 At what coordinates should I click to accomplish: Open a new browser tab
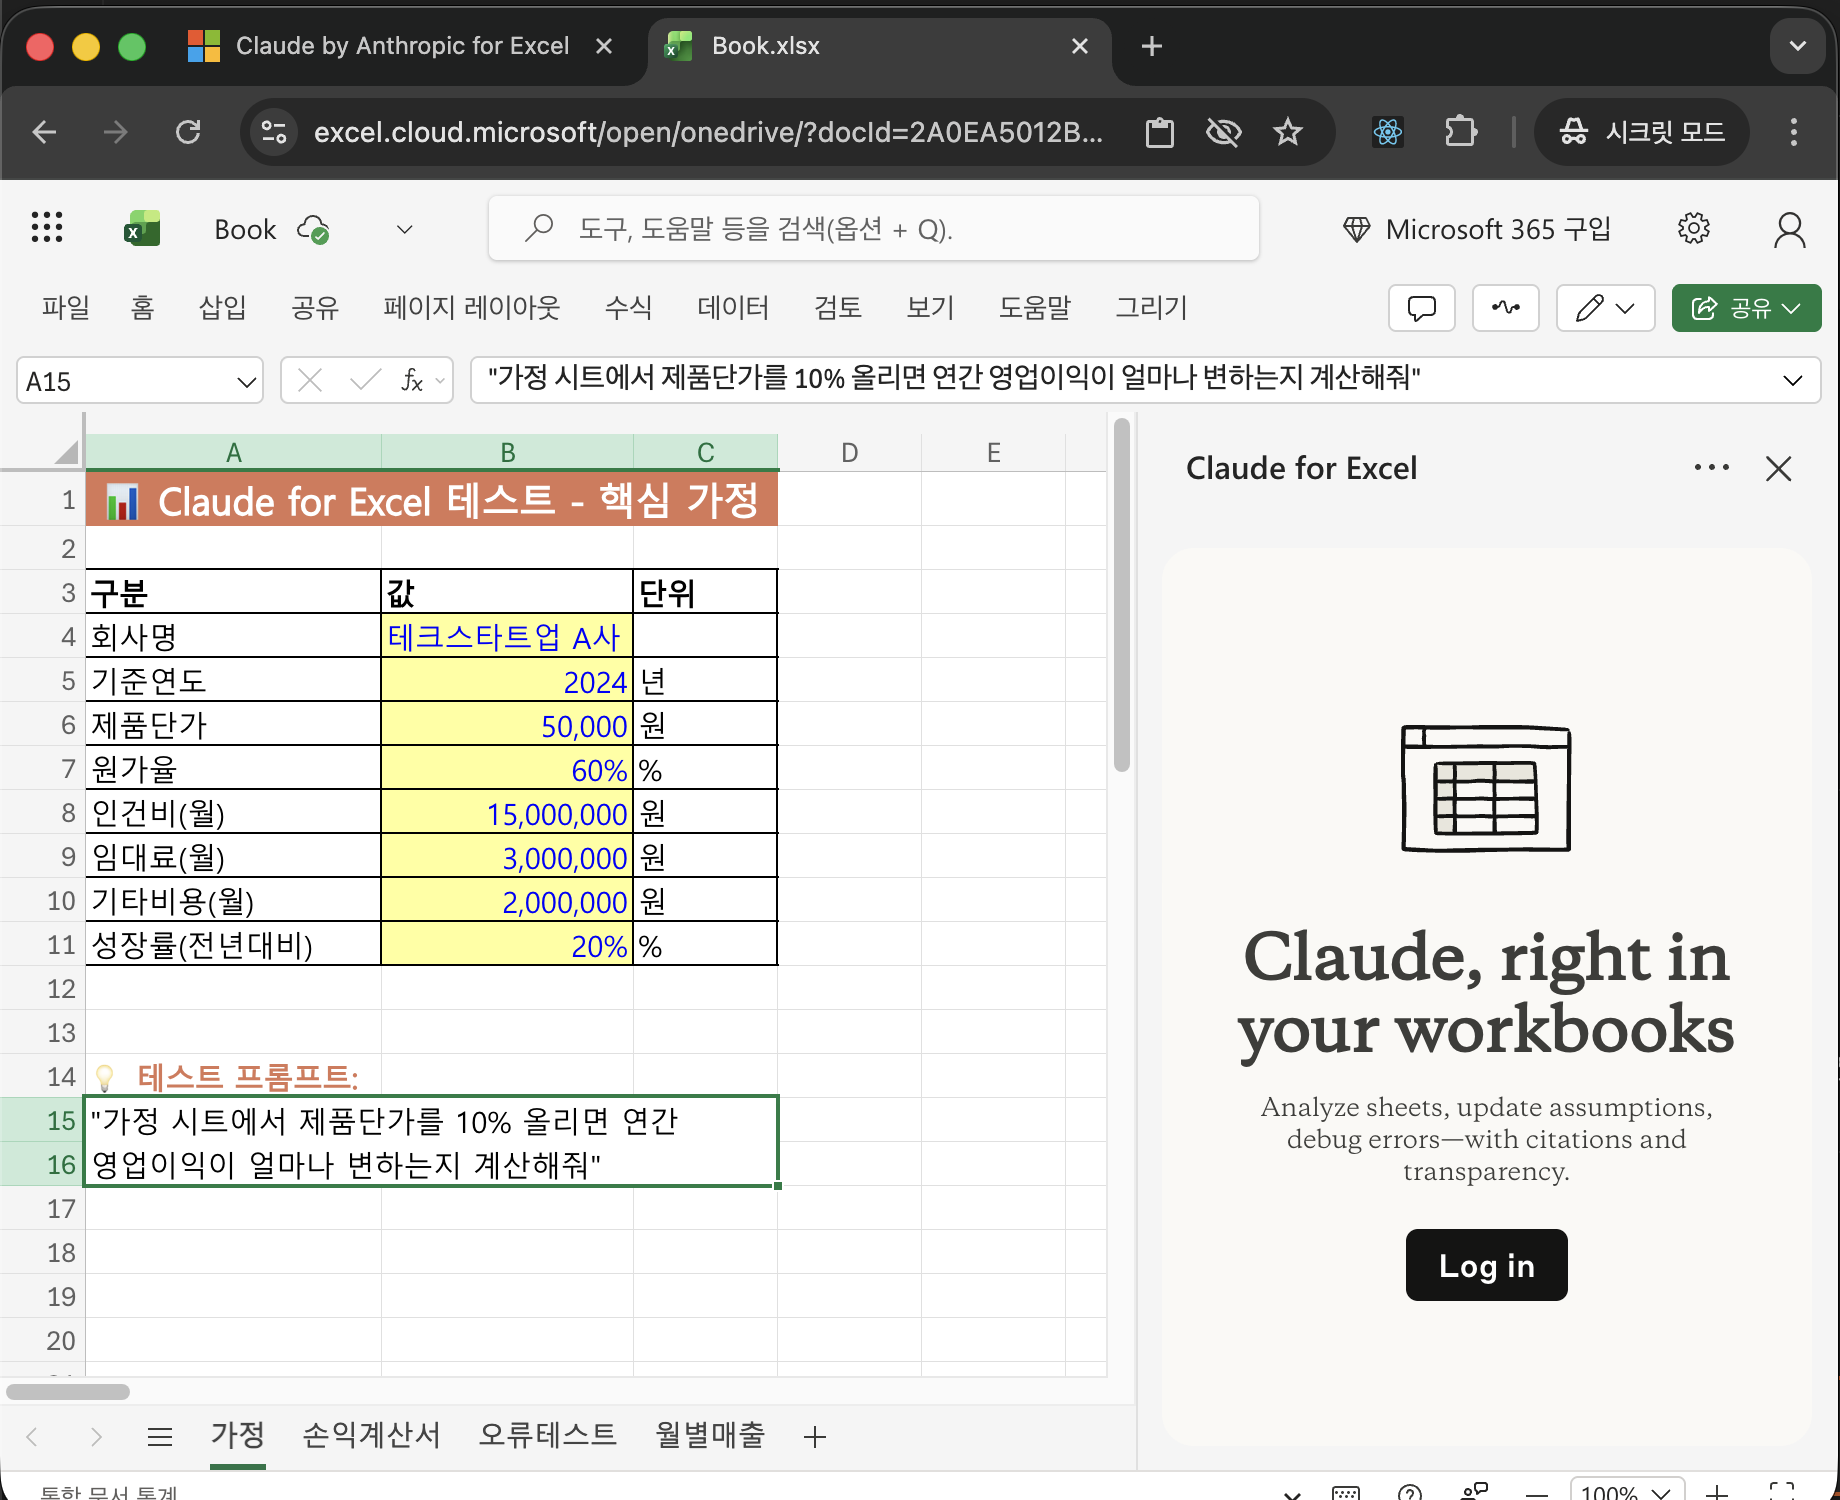1152,46
